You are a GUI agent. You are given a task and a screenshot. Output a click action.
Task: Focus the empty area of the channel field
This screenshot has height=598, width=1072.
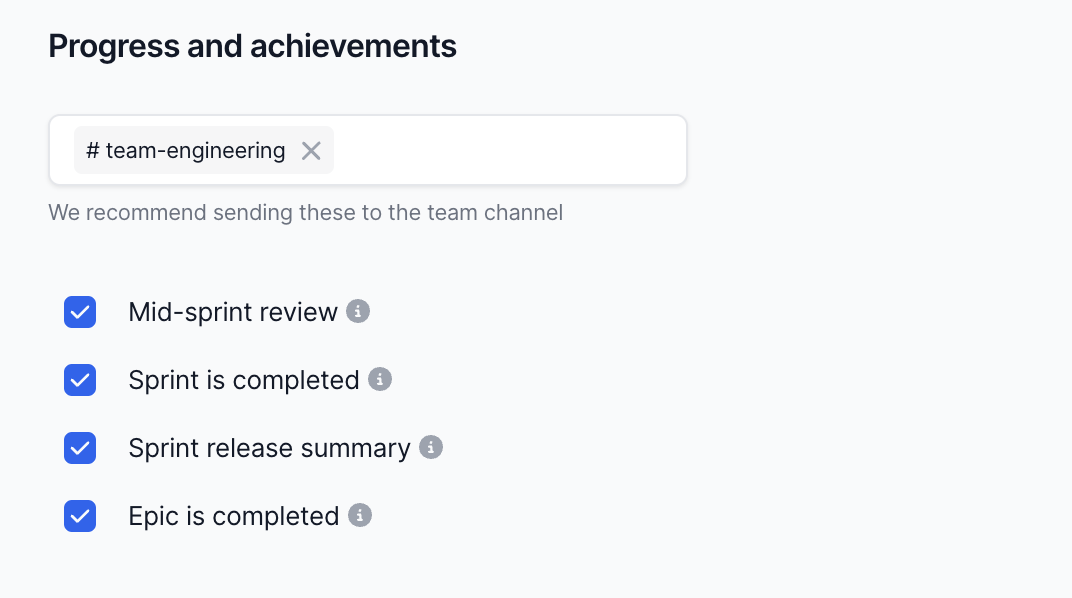pyautogui.click(x=508, y=151)
